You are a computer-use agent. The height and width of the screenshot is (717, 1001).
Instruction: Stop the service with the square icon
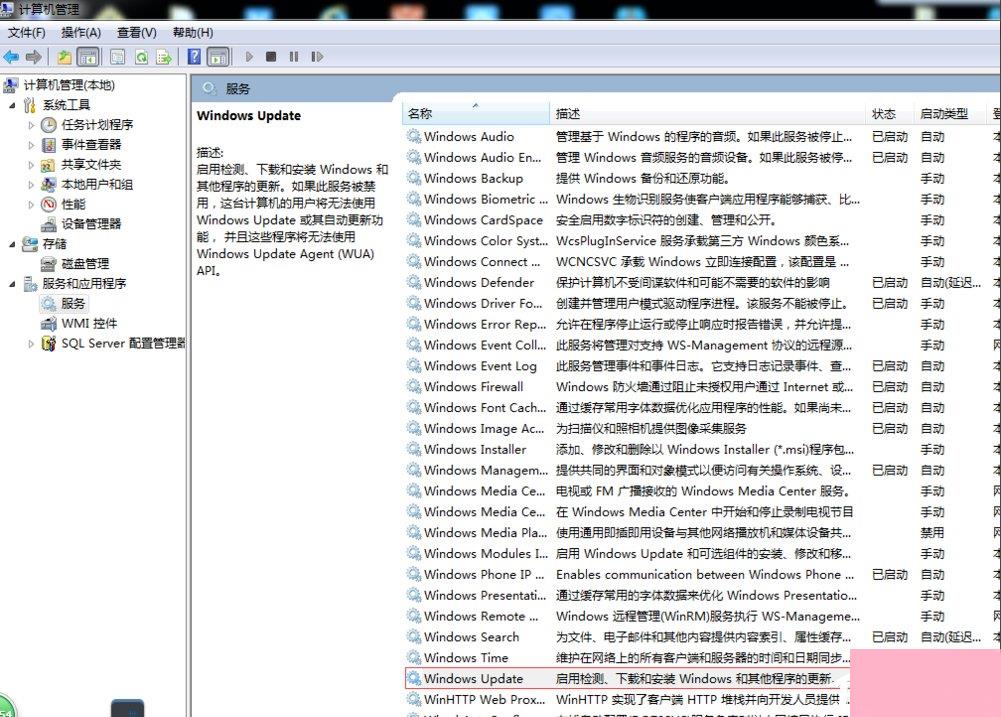271,57
